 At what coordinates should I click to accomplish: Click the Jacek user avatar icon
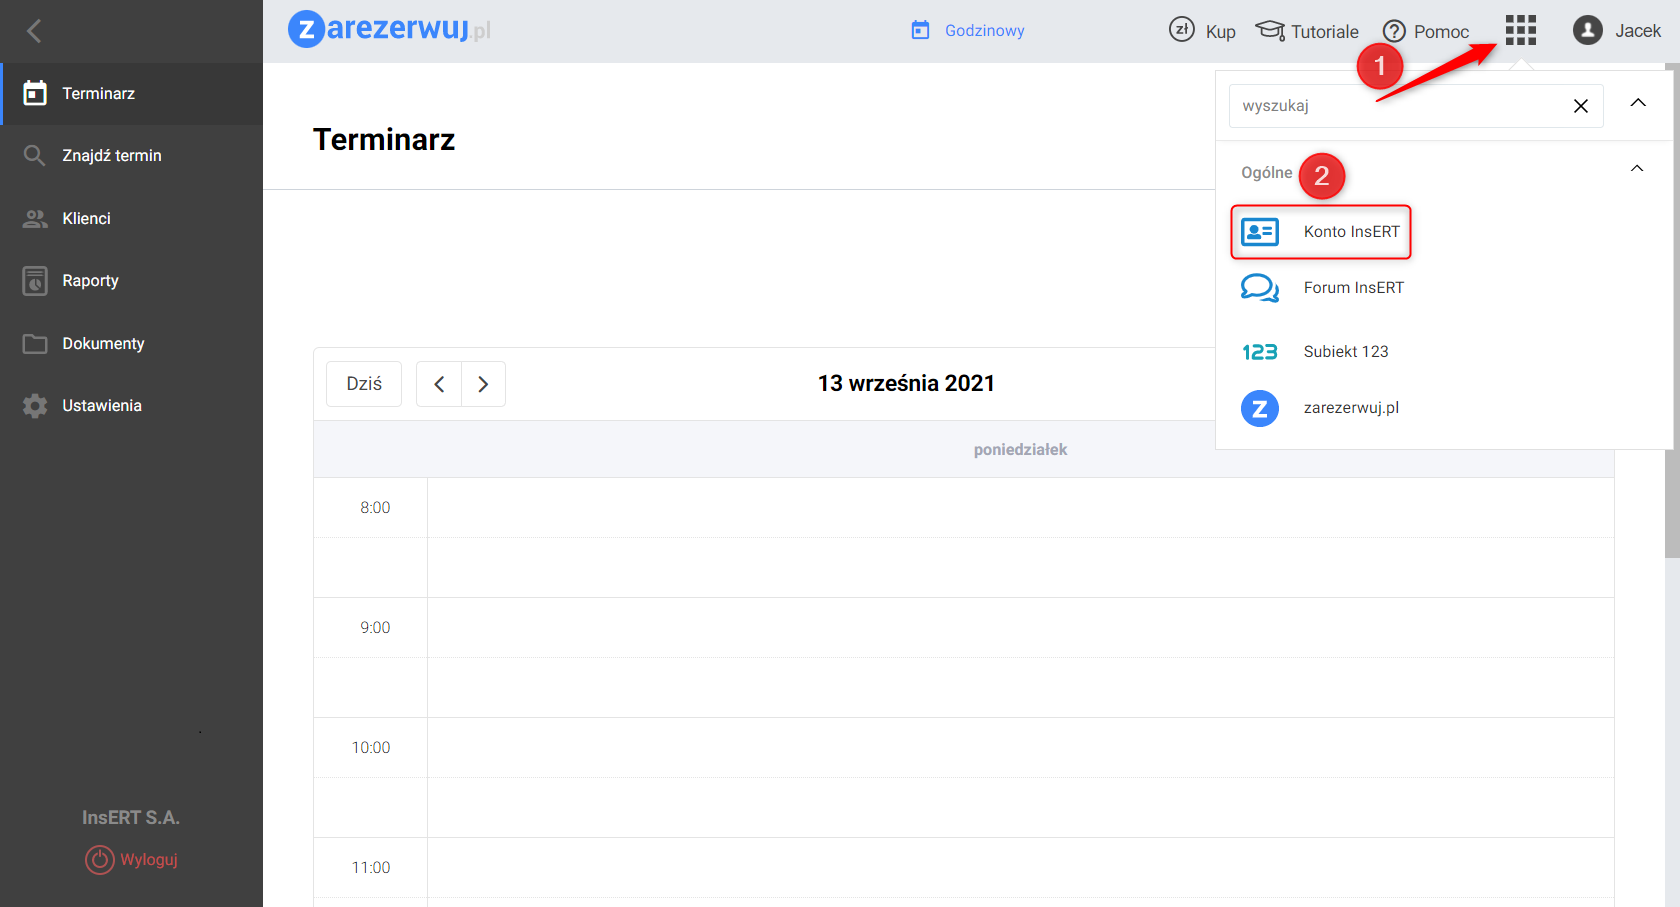(1588, 30)
